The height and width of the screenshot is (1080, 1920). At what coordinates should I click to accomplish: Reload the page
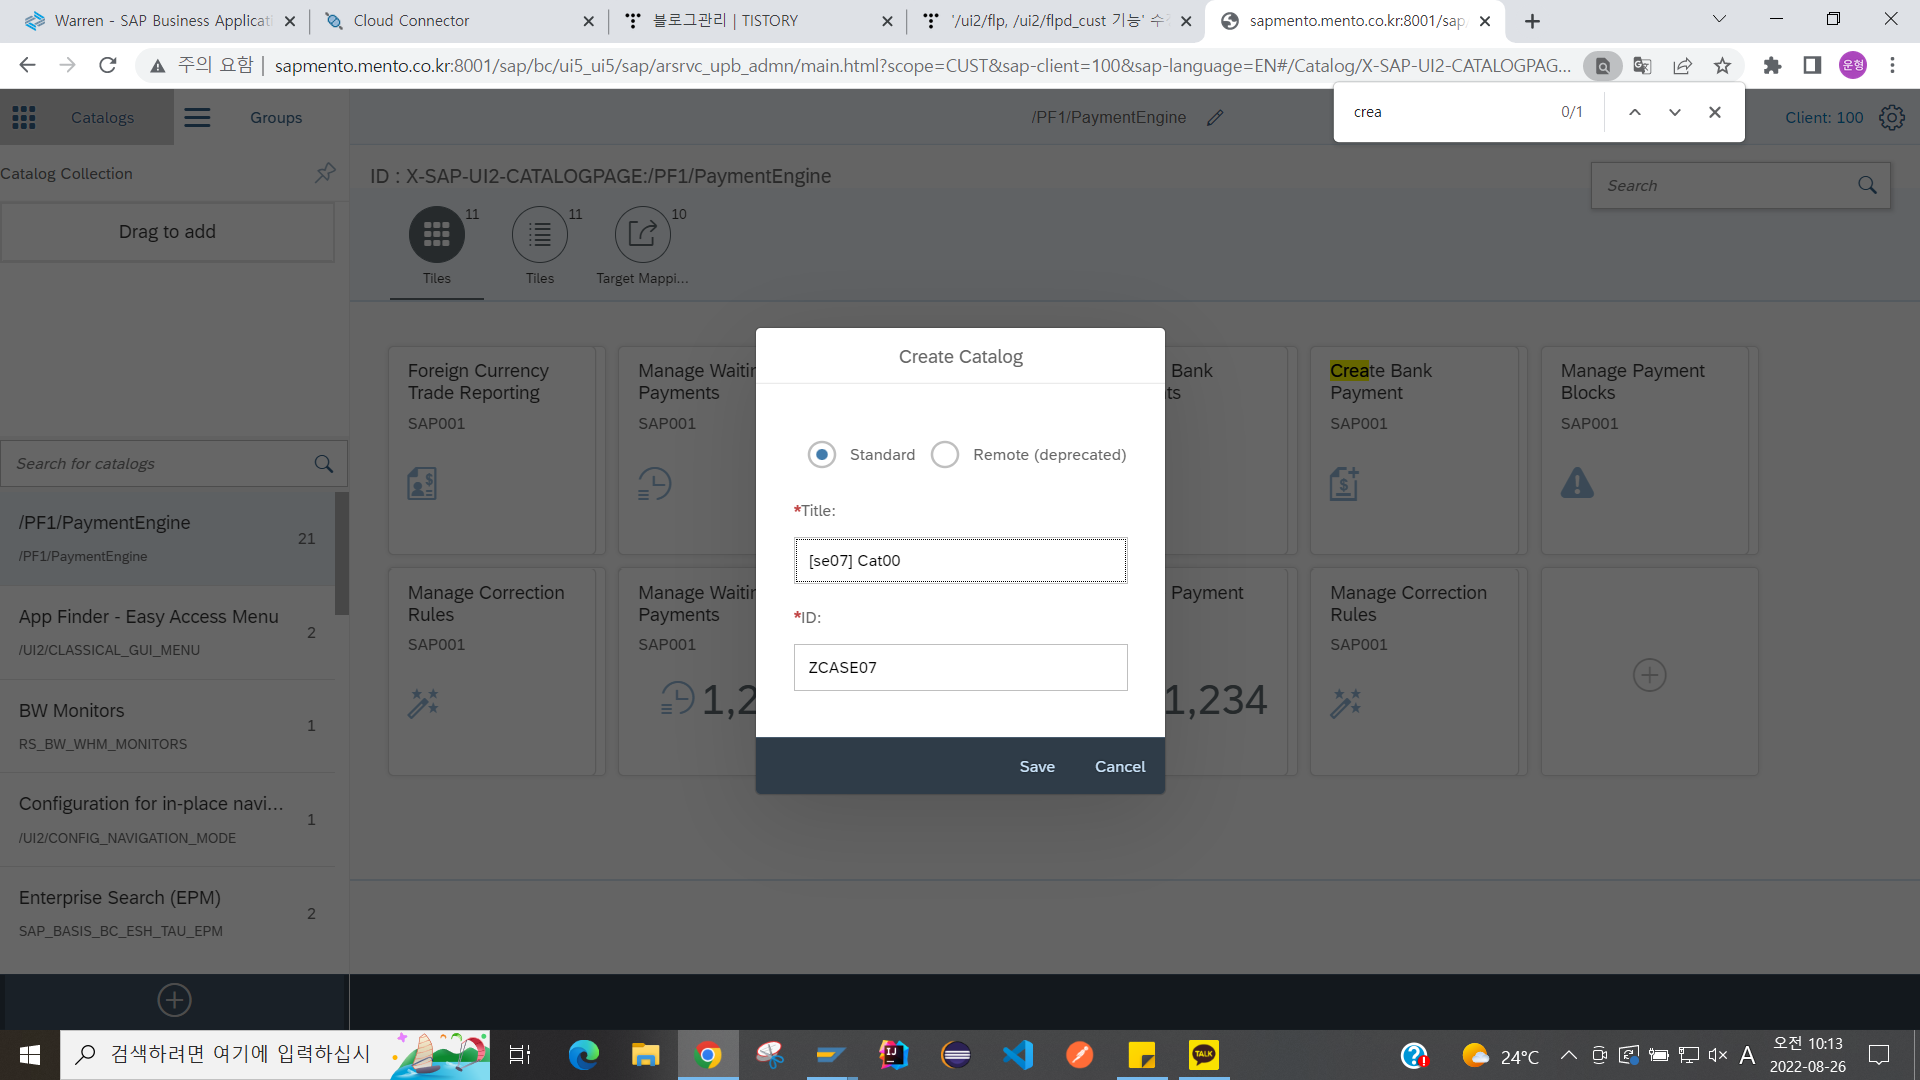click(x=107, y=65)
